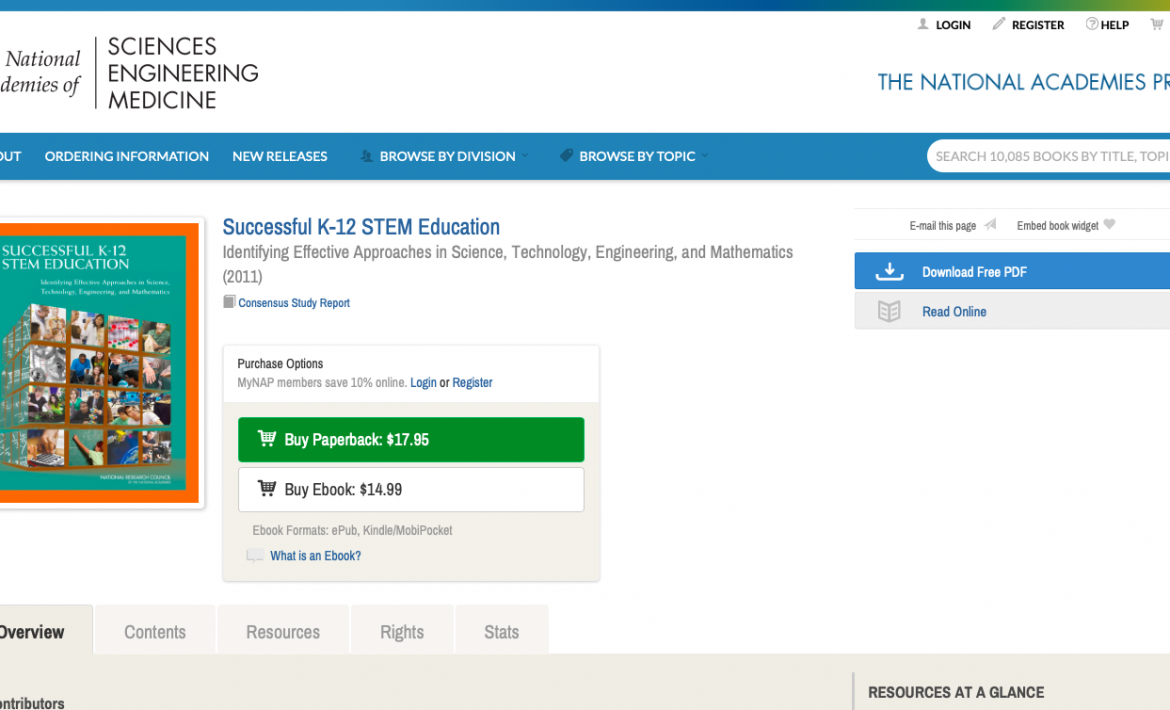Click the Consensus Study Report book icon

tap(229, 302)
